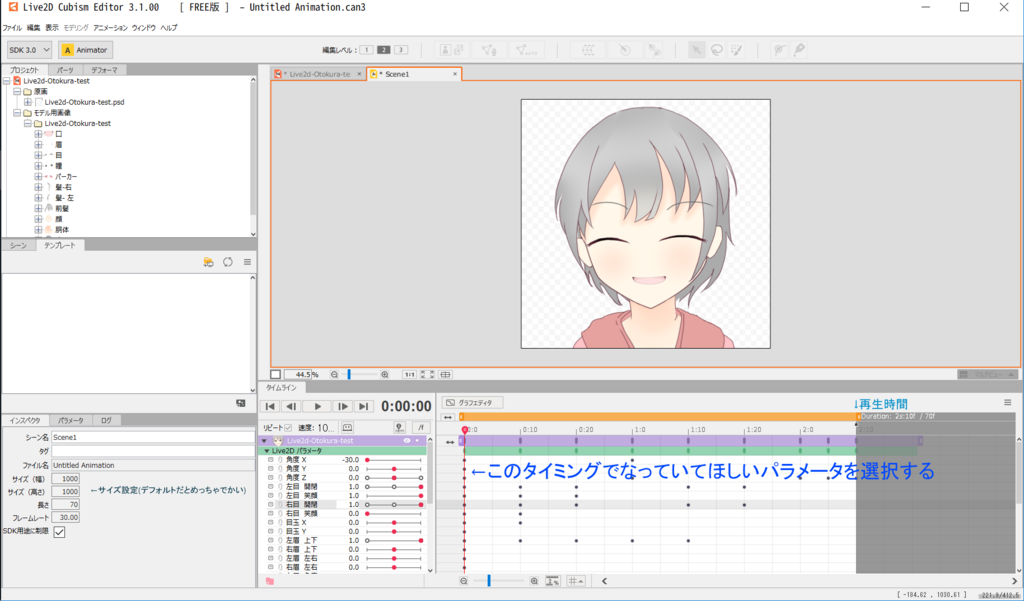Open the グラフエディタ graph editor
This screenshot has width=1024, height=601.
[472, 402]
